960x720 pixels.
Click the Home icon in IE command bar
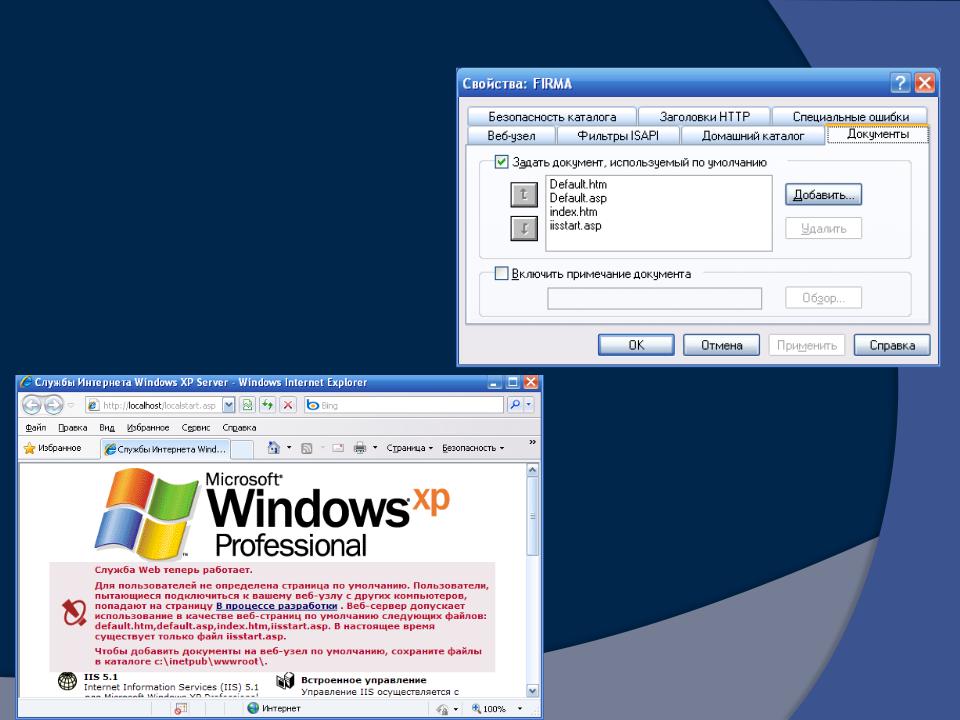274,448
